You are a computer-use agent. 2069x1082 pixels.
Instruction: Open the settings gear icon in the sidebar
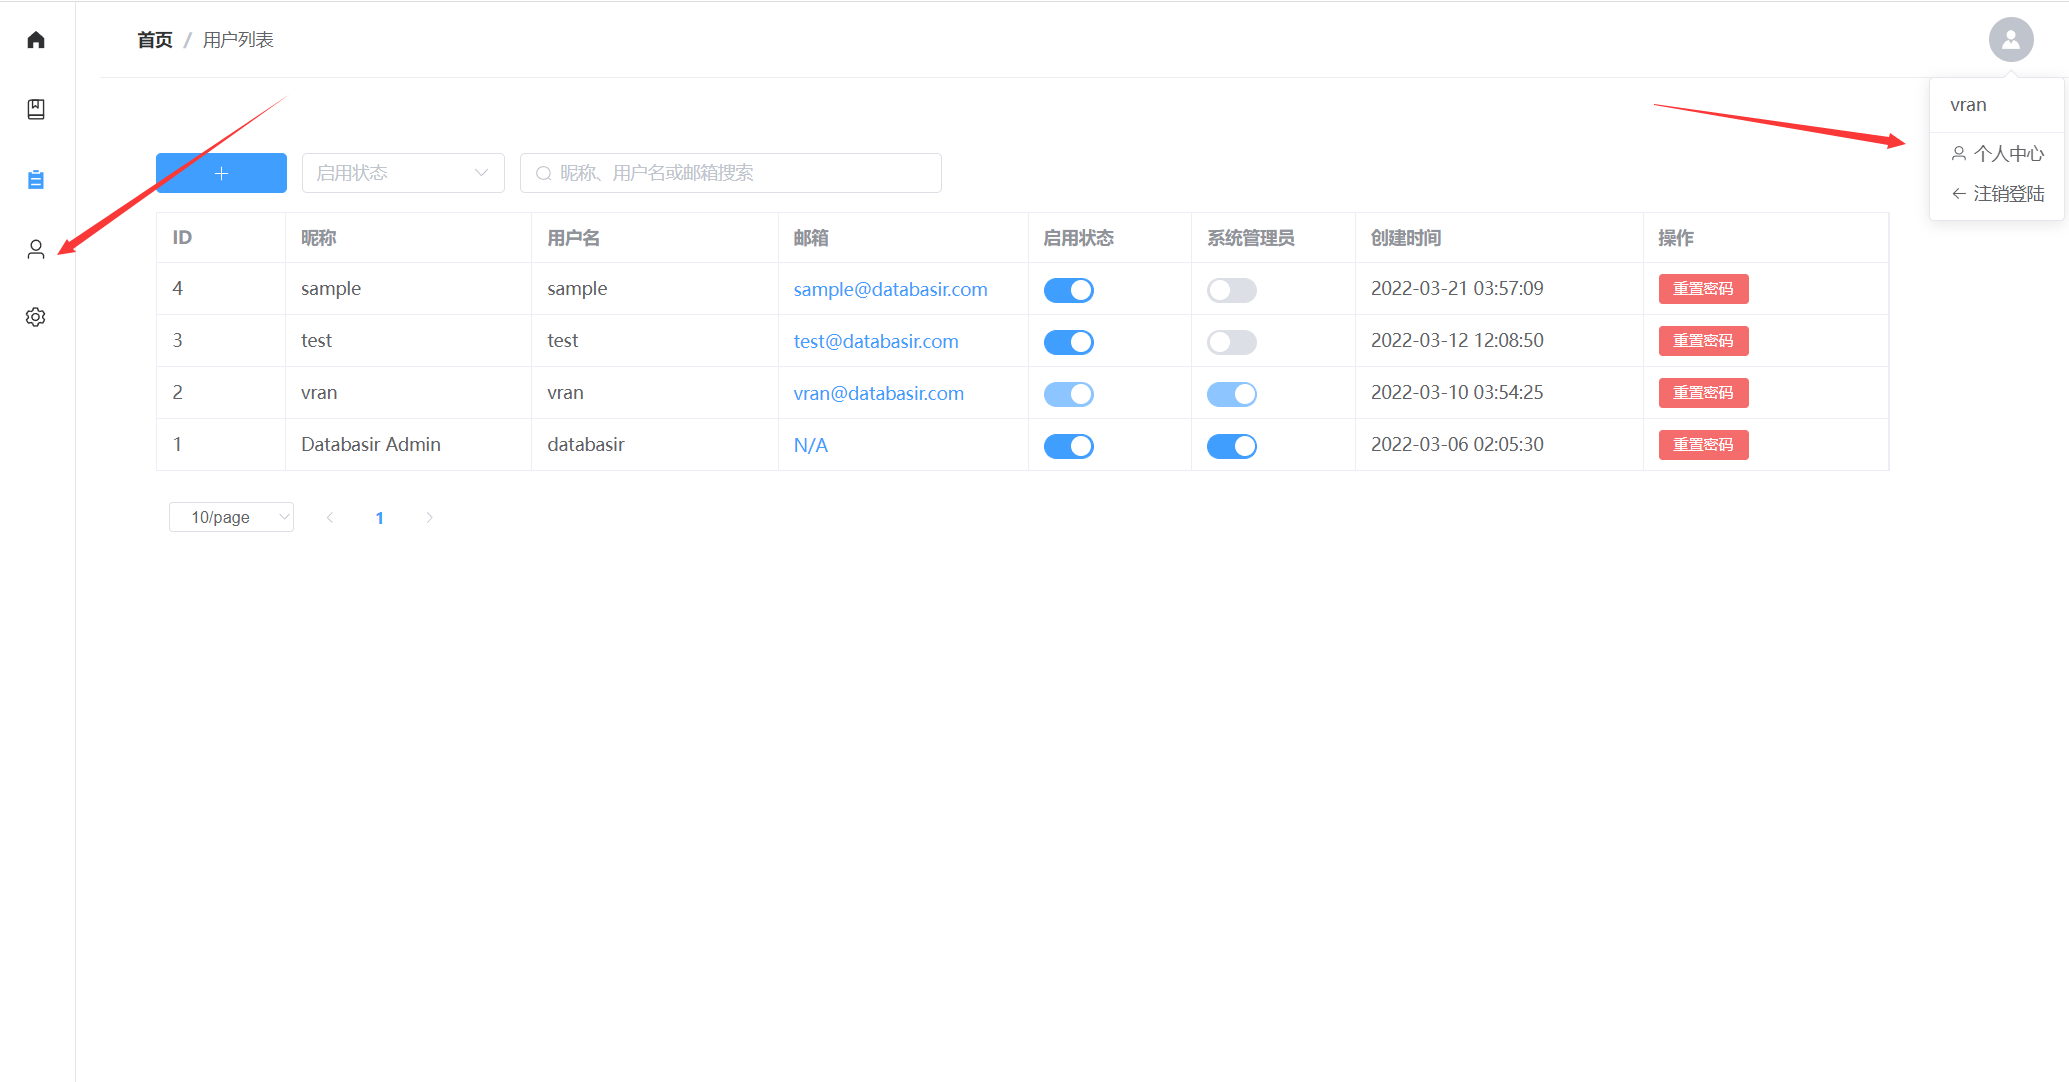coord(36,317)
